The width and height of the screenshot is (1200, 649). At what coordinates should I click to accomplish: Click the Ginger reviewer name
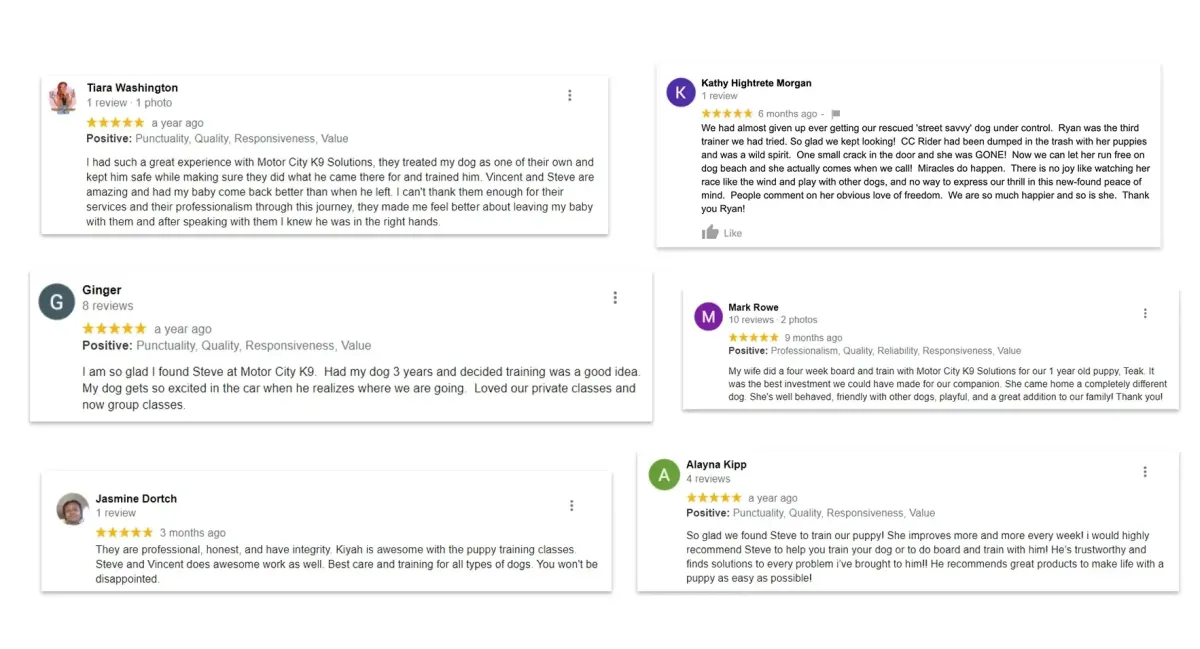pyautogui.click(x=102, y=290)
